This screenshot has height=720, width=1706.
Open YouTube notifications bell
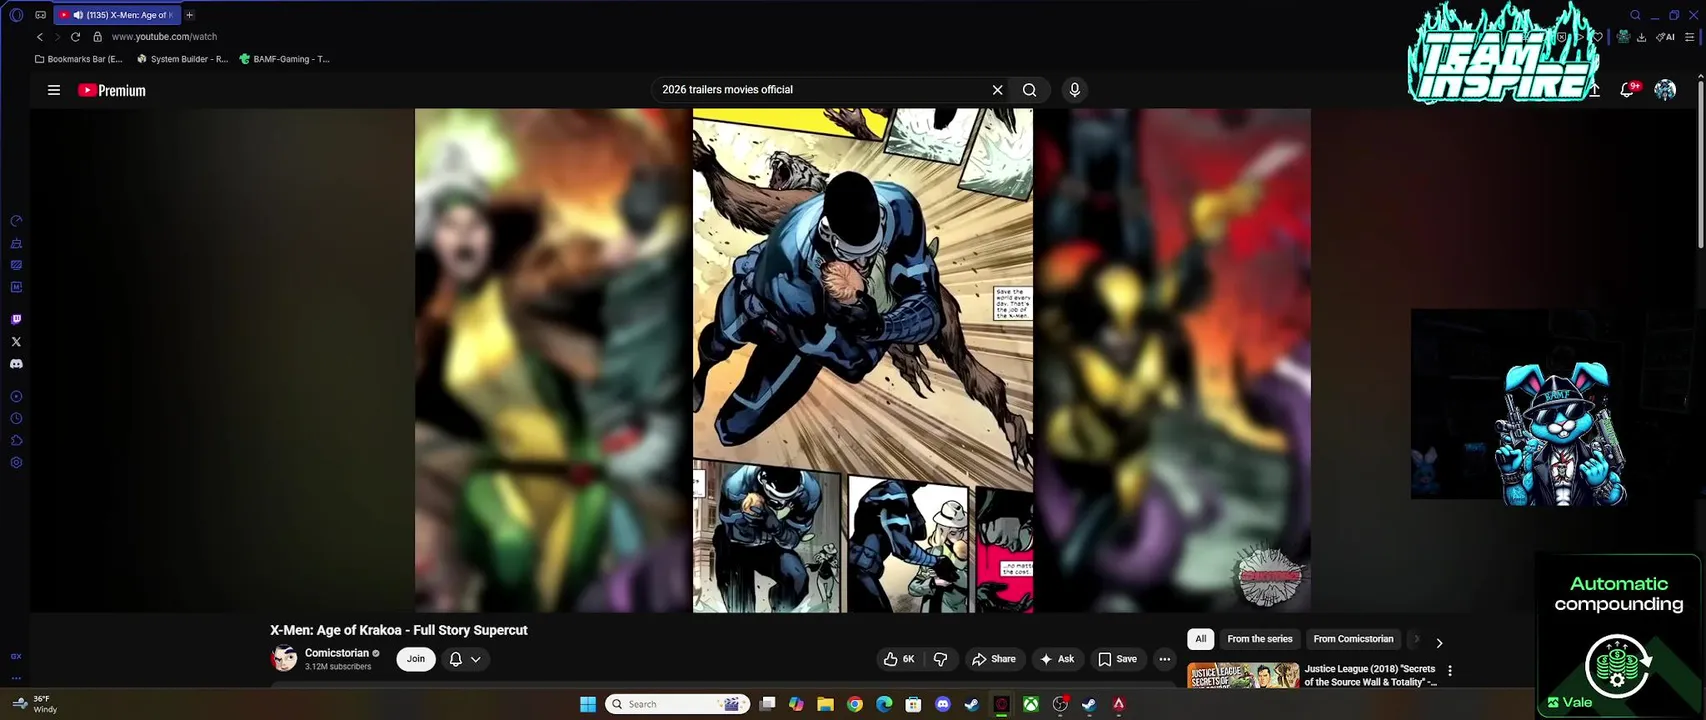[x=1627, y=90]
